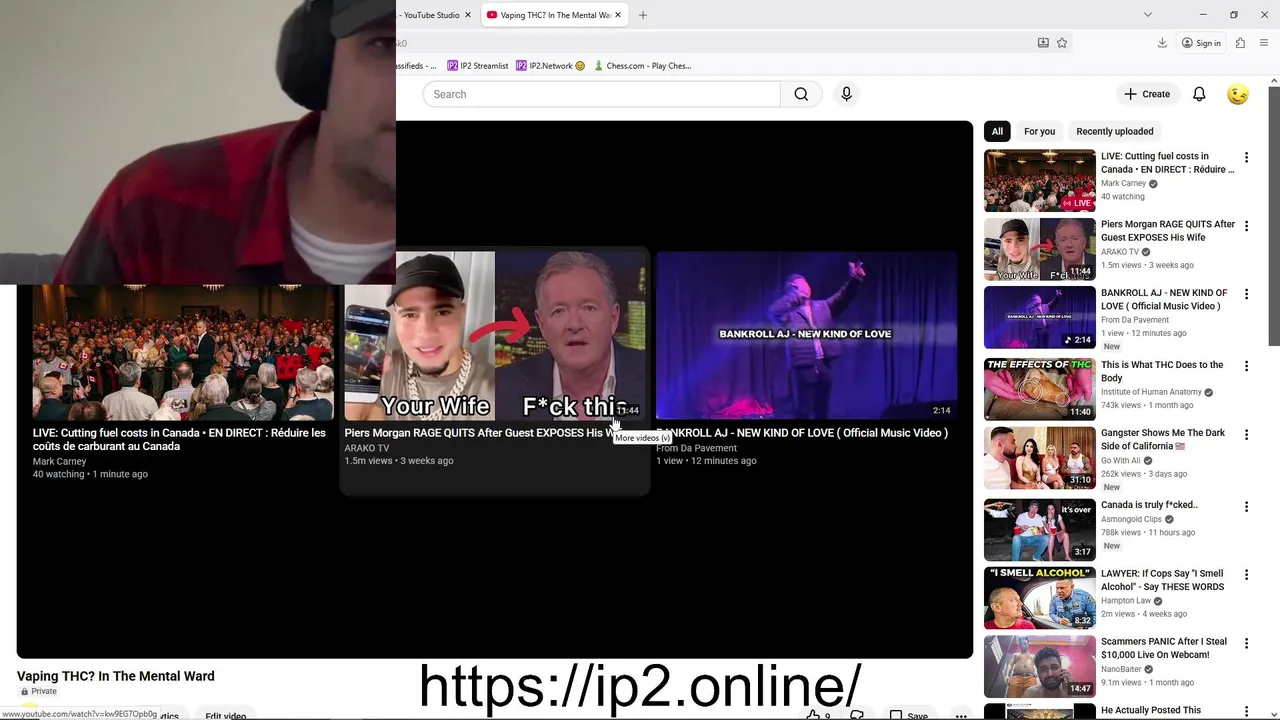Play end-screen video LIVE: Cutting fuel costs in Canada
The height and width of the screenshot is (720, 1280).
tap(183, 352)
